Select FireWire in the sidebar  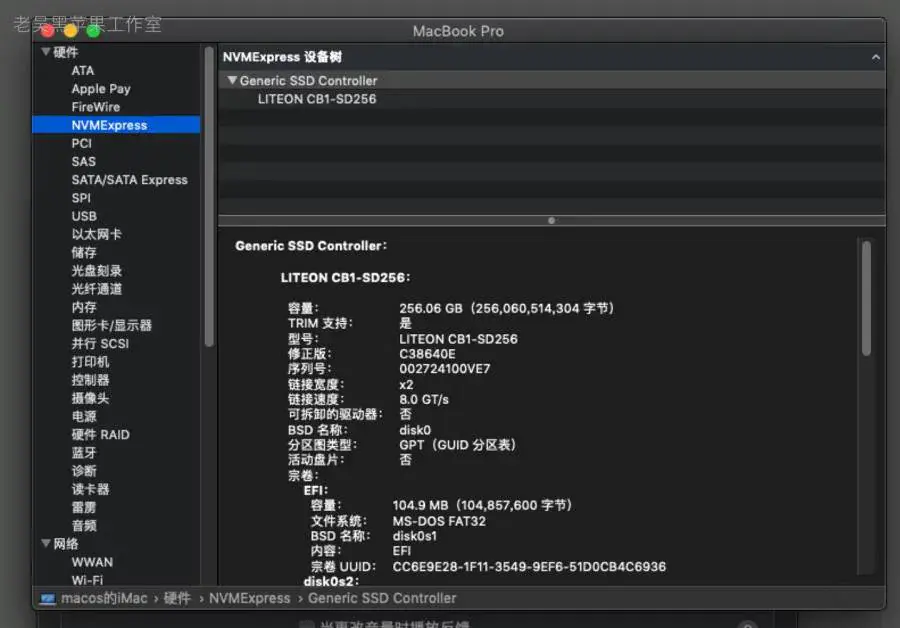coord(96,107)
